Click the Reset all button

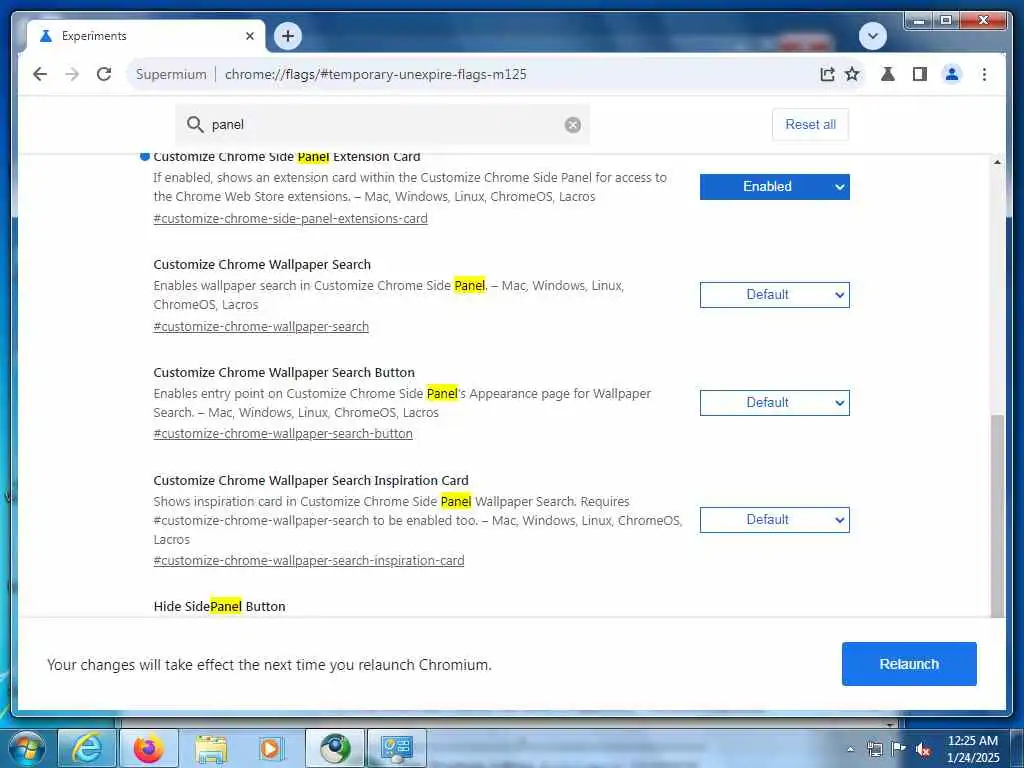pyautogui.click(x=810, y=124)
